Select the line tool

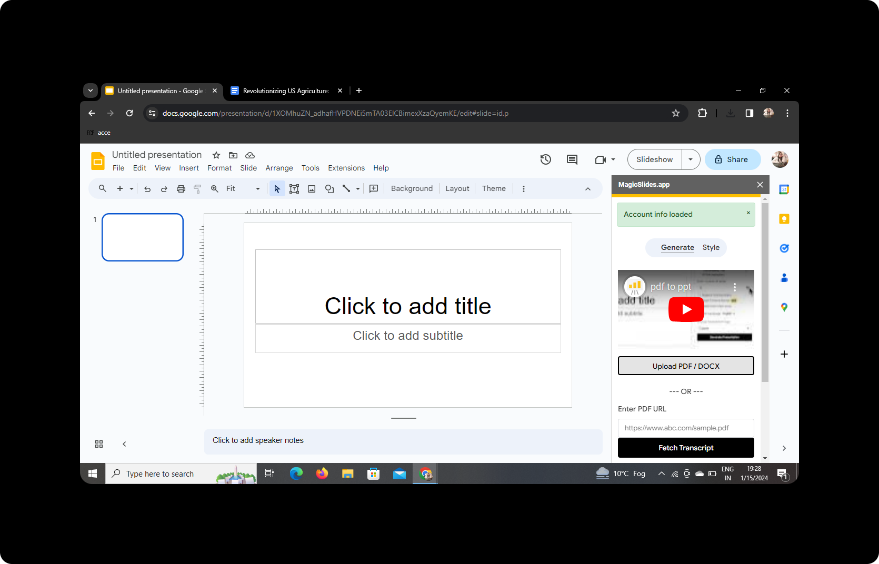tap(346, 189)
